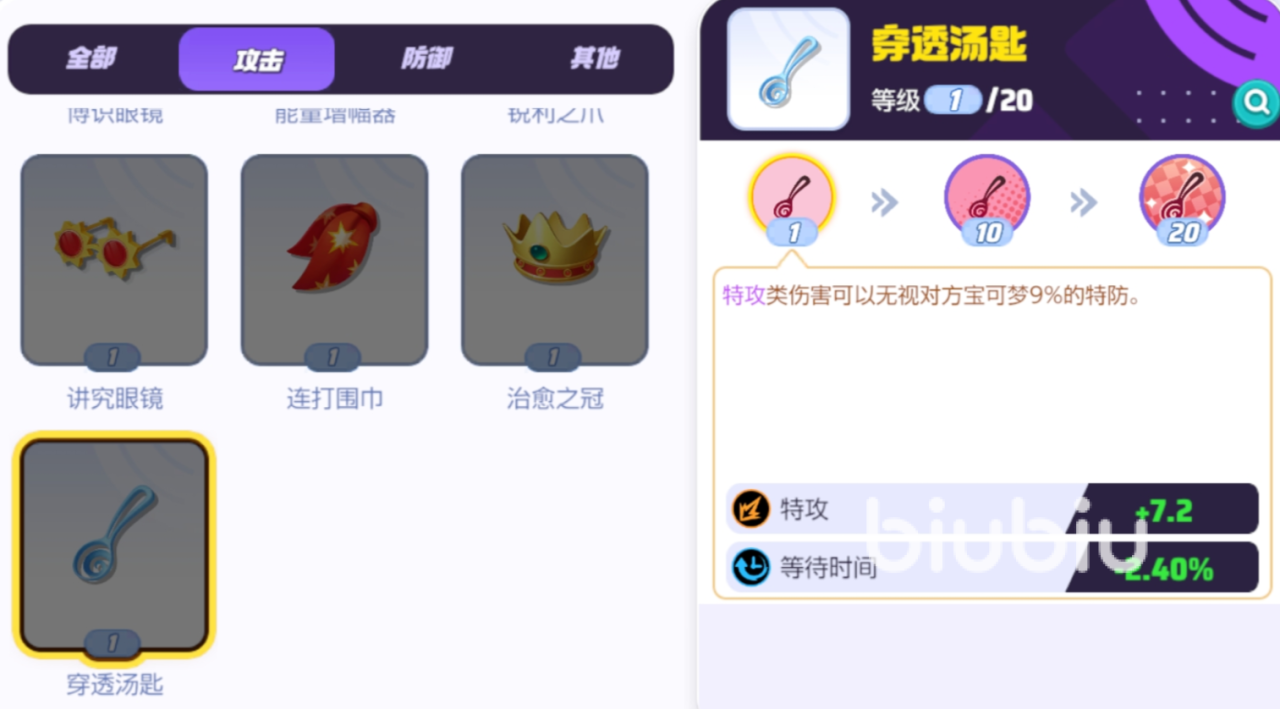Click the 穿透汤匙 item thumbnail in header
The image size is (1280, 709).
(788, 69)
